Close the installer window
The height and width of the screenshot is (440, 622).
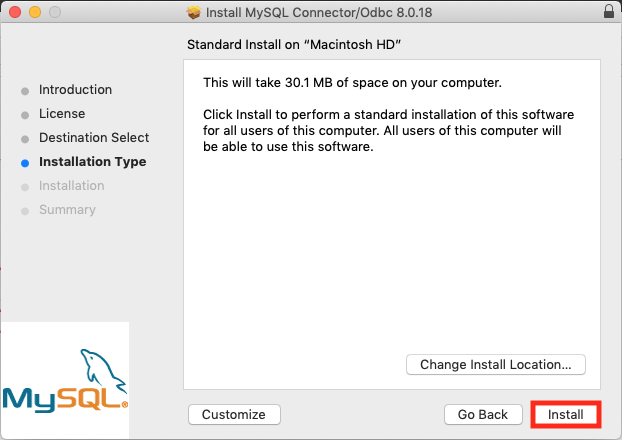(x=15, y=12)
